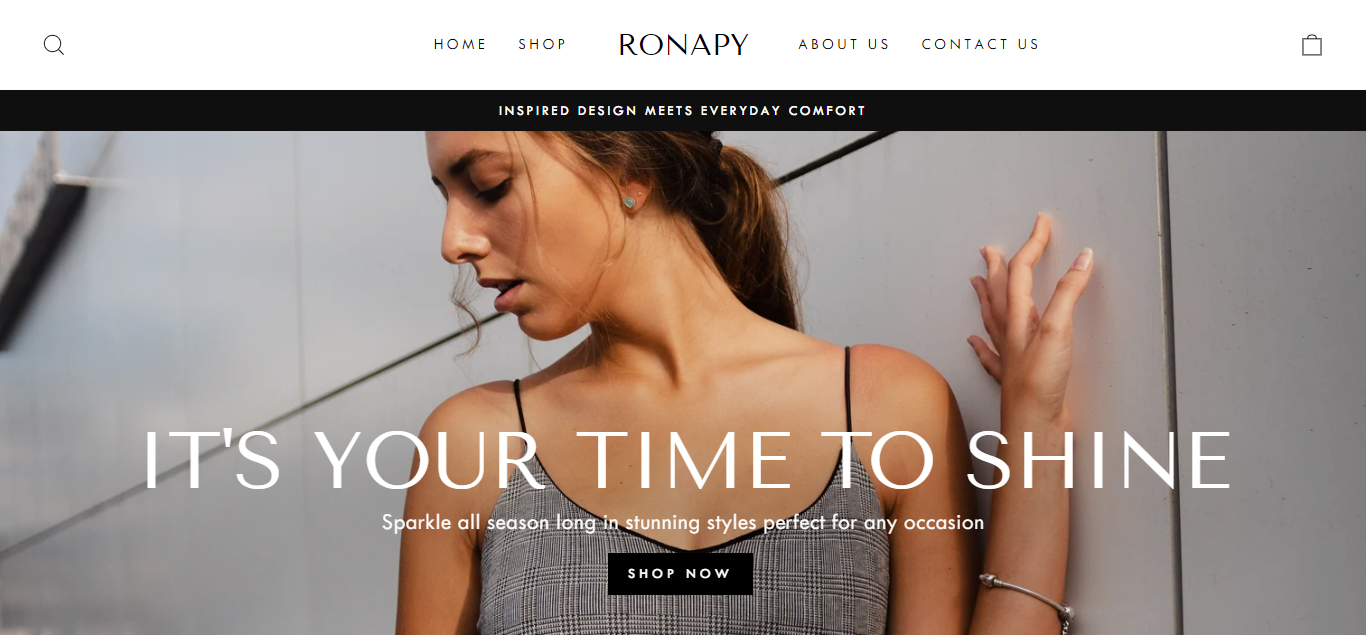This screenshot has height=635, width=1366.
Task: Visit the ABOUT US page
Action: click(844, 44)
